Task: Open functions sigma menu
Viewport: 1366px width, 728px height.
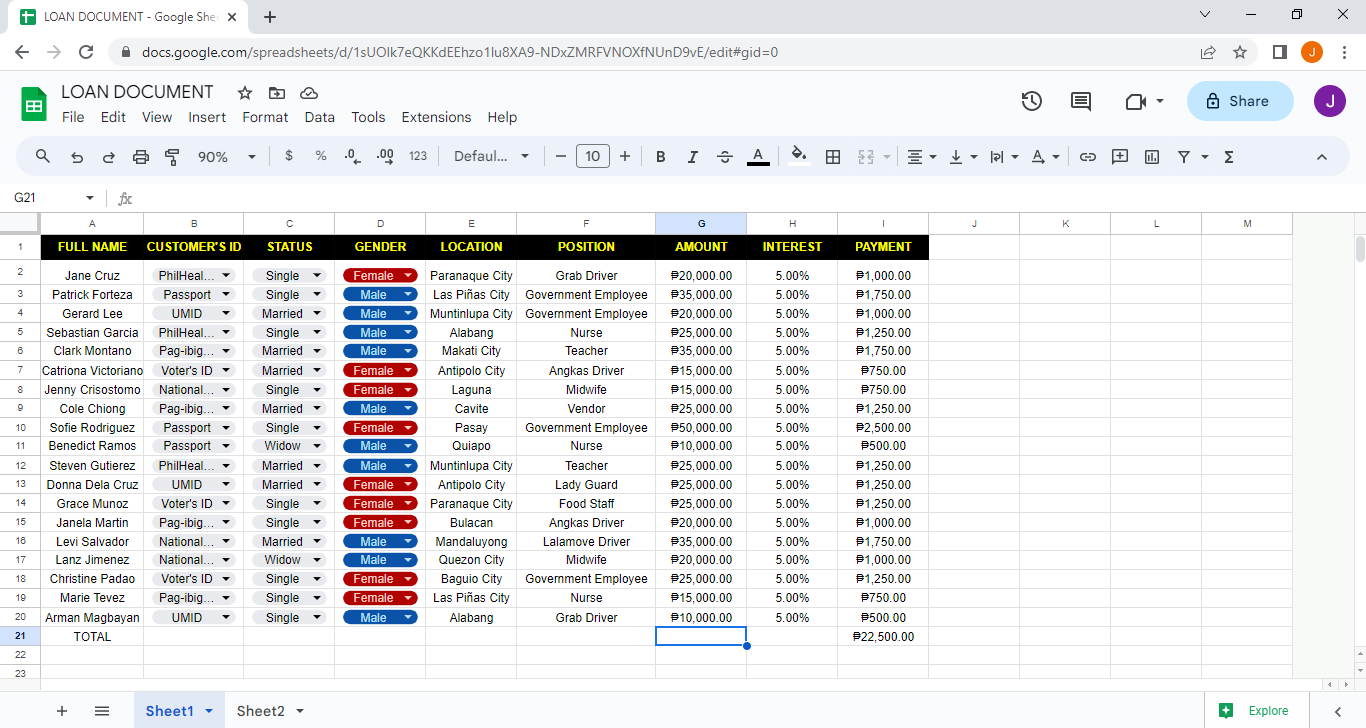Action: click(x=1229, y=157)
